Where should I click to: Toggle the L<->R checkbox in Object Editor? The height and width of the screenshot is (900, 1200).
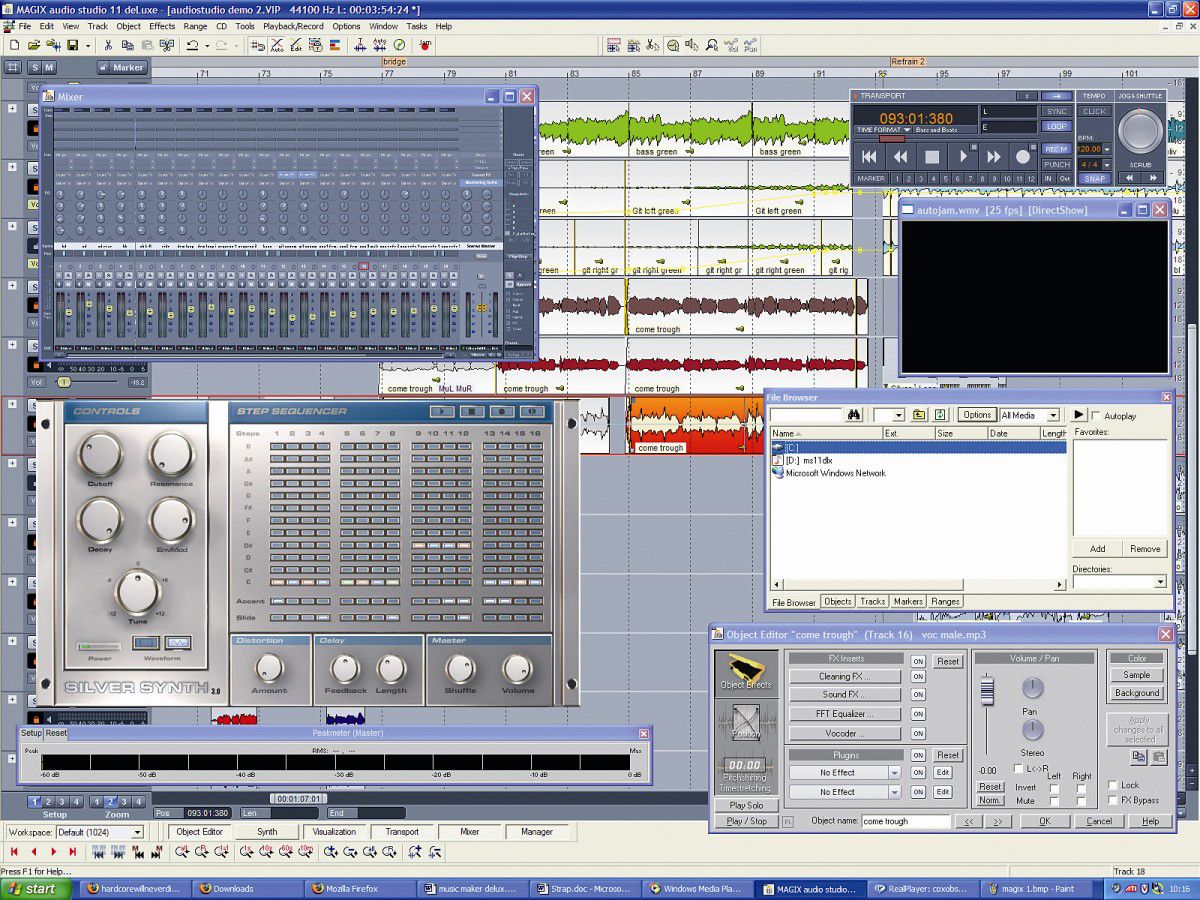tap(1018, 768)
